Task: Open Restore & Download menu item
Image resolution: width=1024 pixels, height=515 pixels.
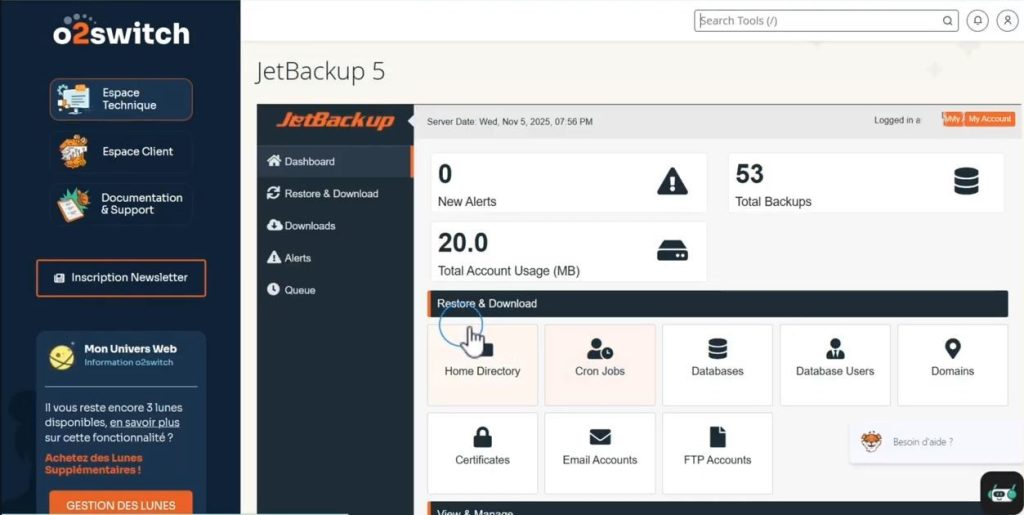Action: [x=334, y=194]
